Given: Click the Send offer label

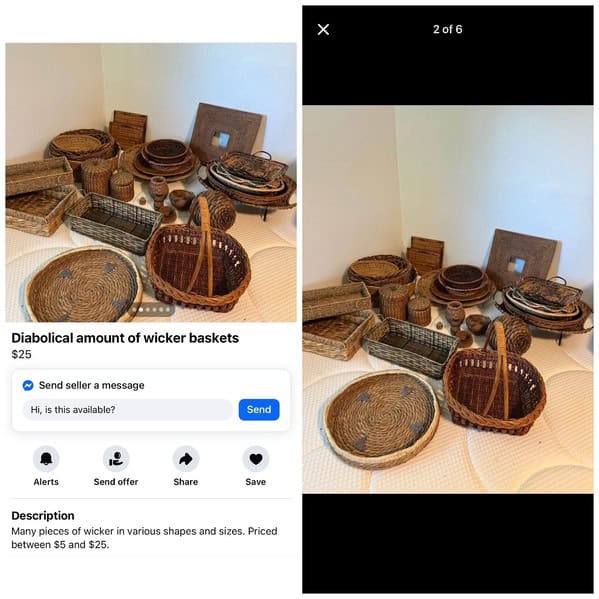Looking at the screenshot, I should 116,482.
